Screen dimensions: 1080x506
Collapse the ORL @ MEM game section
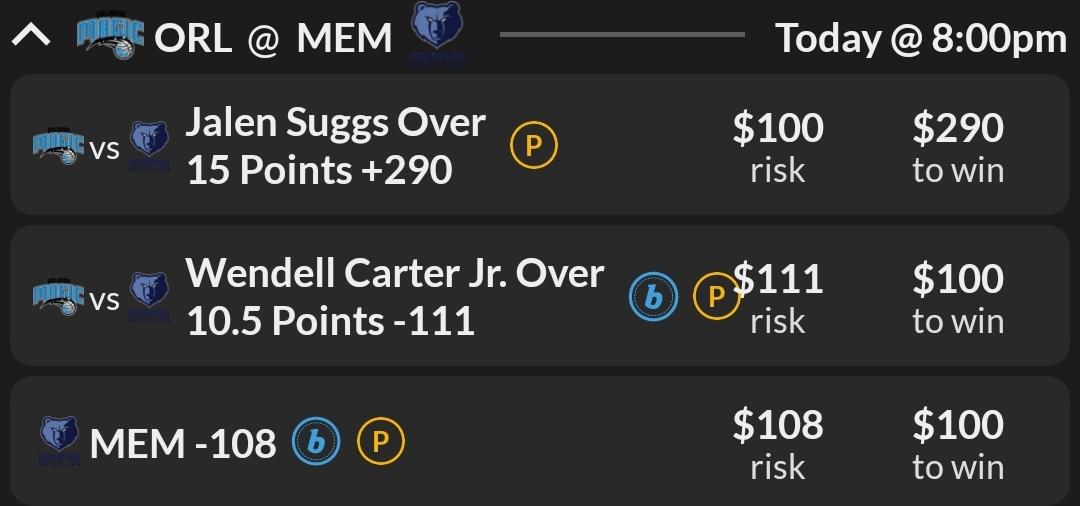point(31,38)
